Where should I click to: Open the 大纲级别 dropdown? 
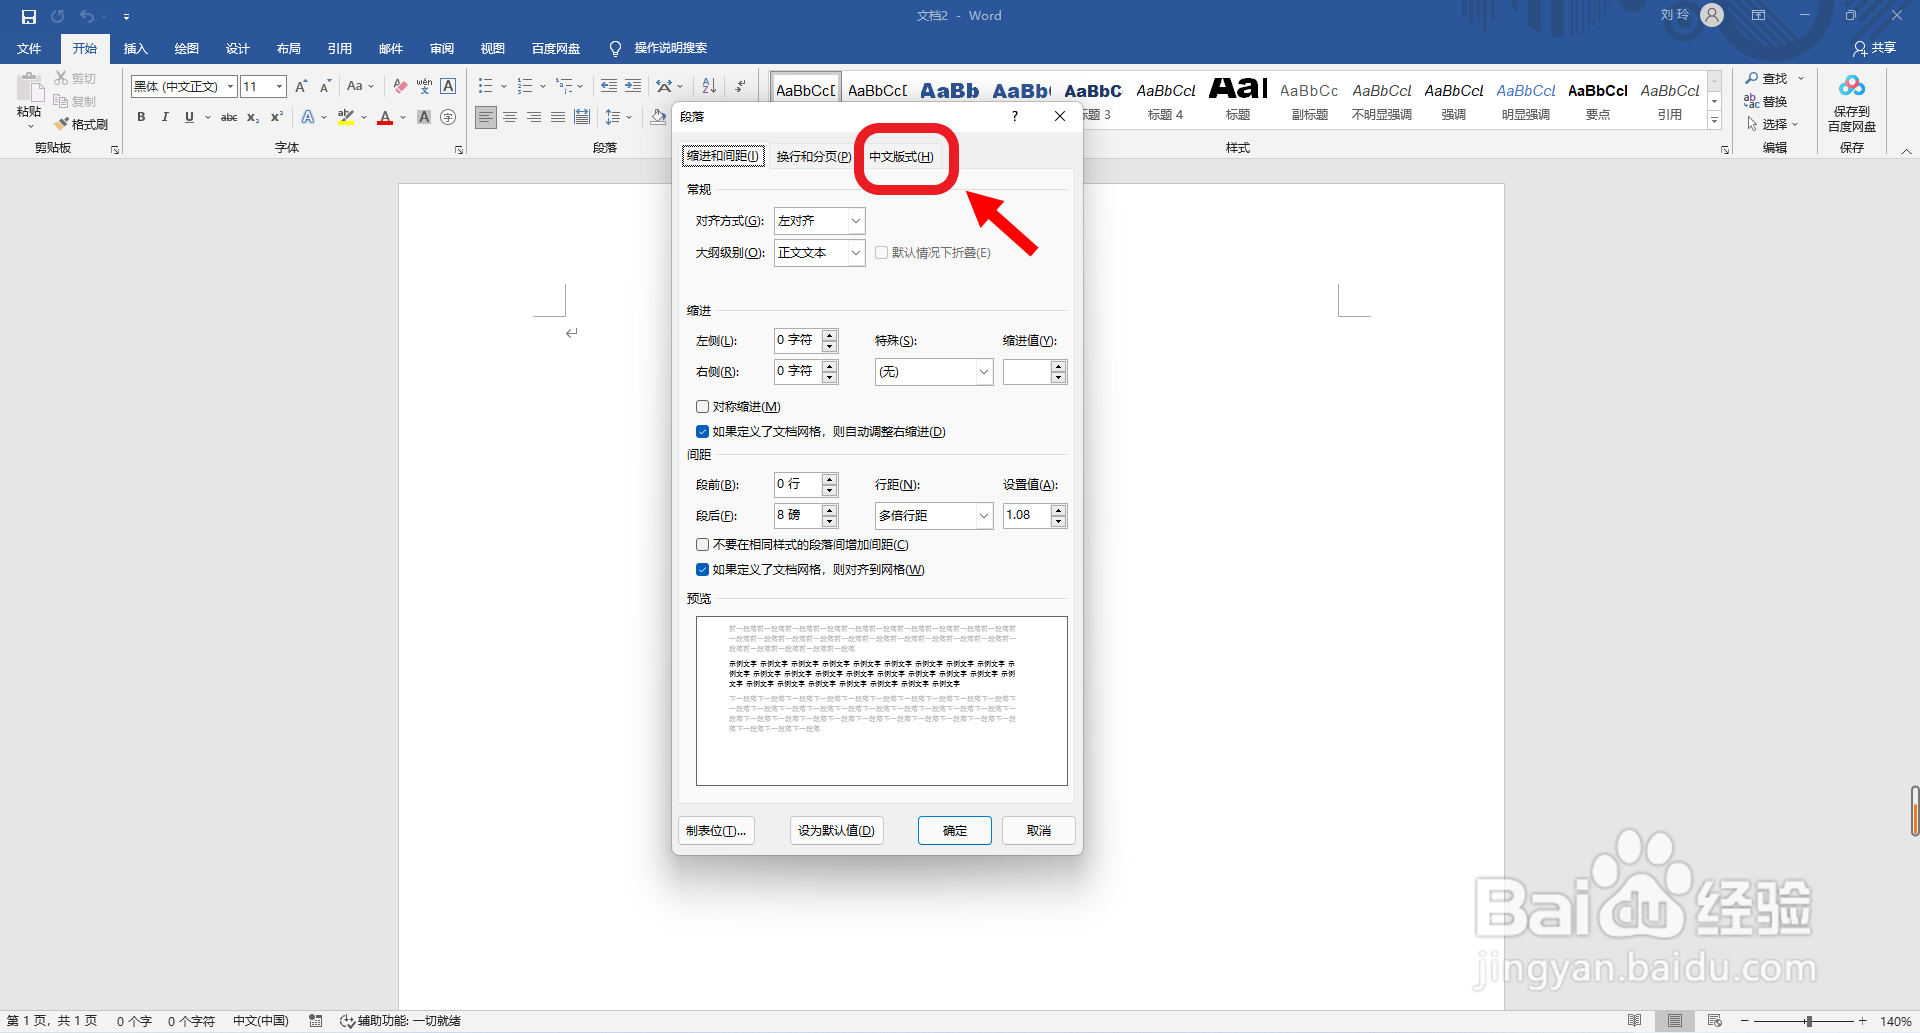(855, 253)
